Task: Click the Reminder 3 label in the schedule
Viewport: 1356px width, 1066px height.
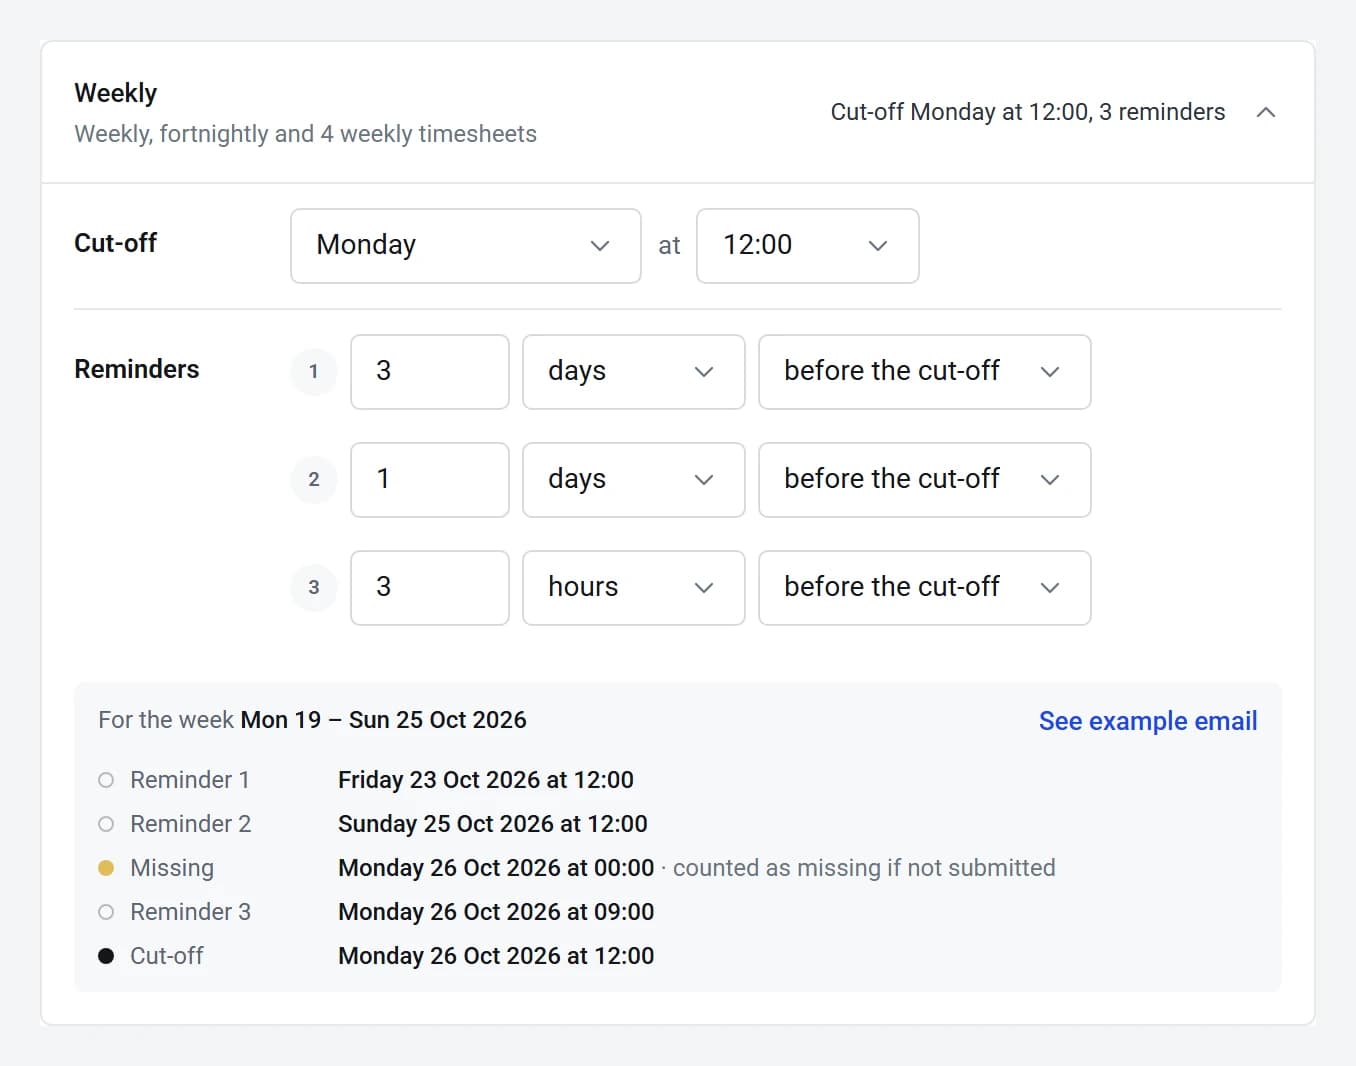Action: (x=191, y=912)
